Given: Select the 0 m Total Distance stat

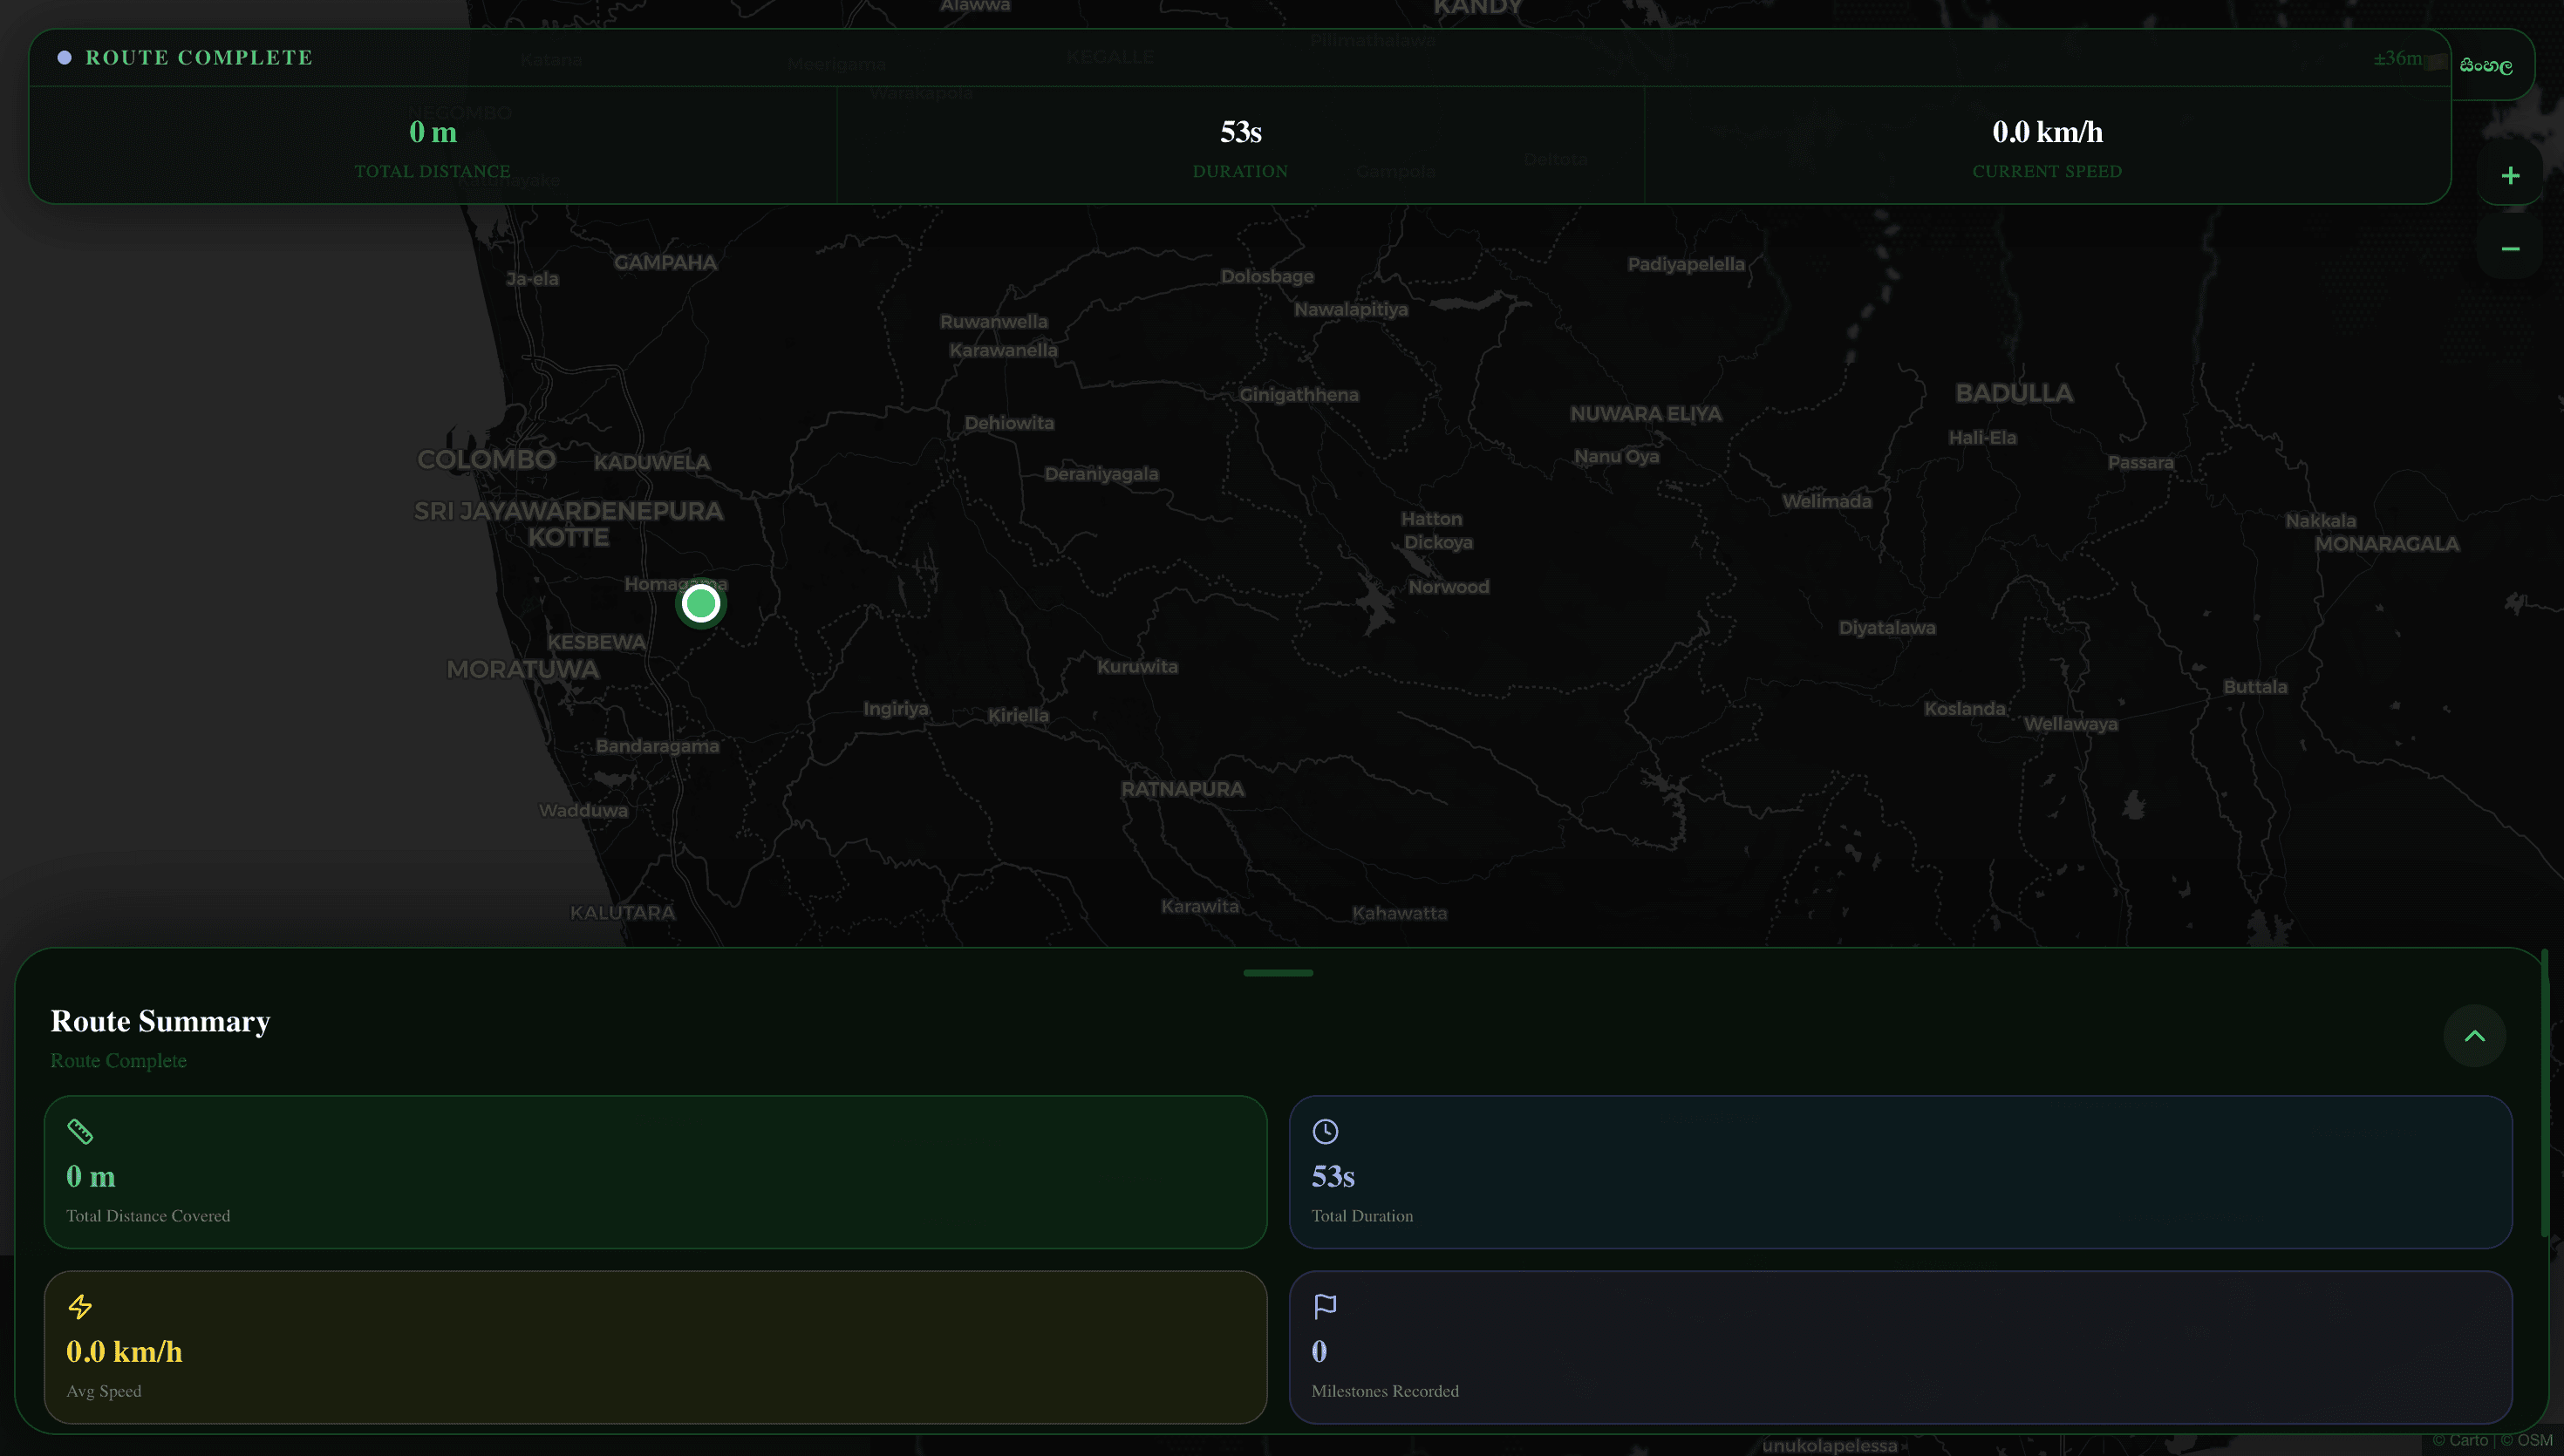Looking at the screenshot, I should pyautogui.click(x=433, y=146).
